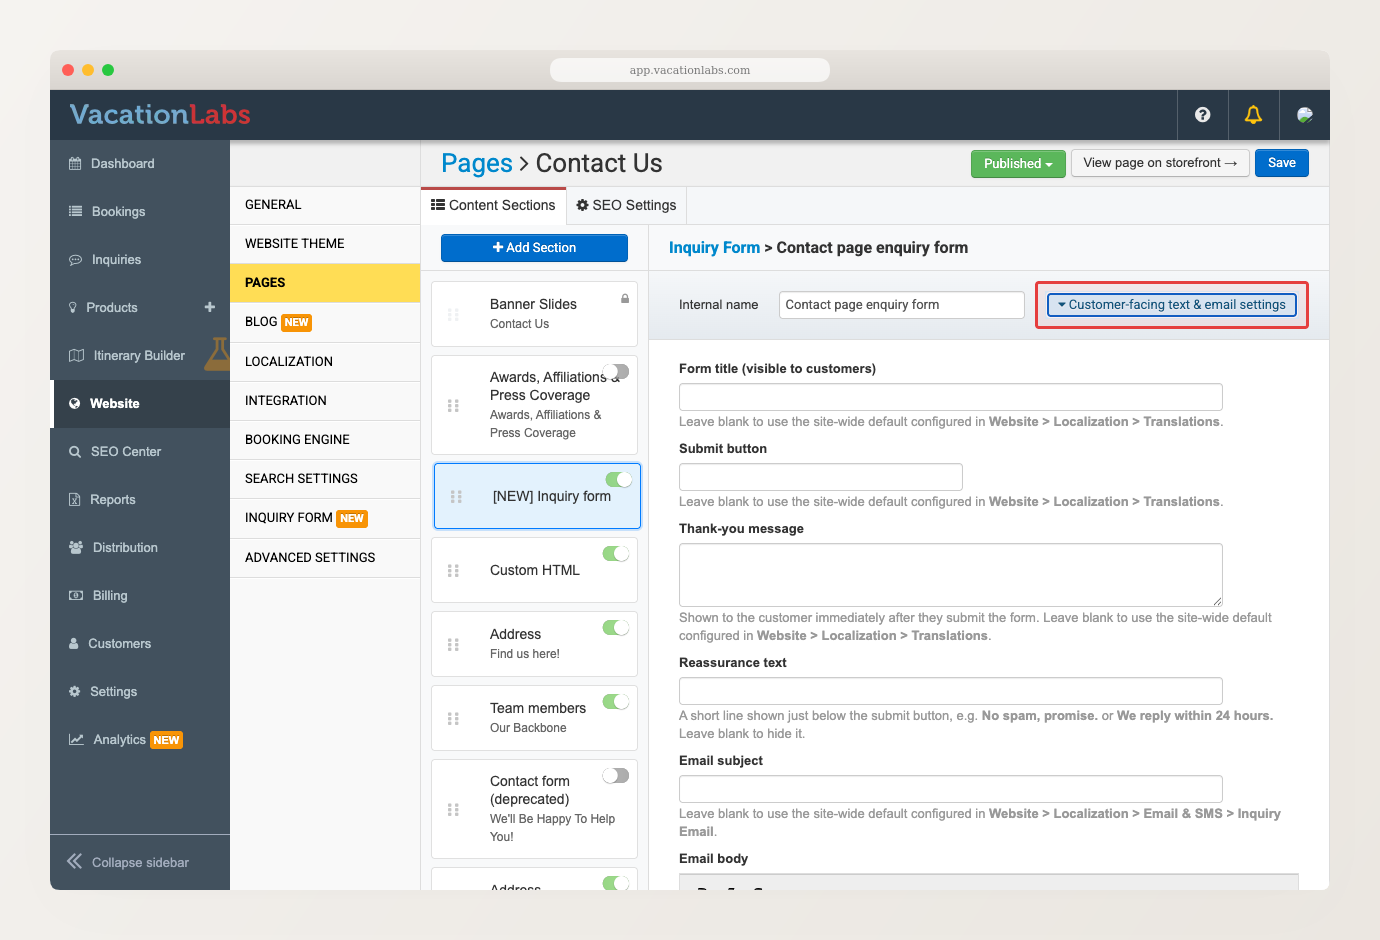1380x940 pixels.
Task: Click the Add Section button
Action: point(534,248)
